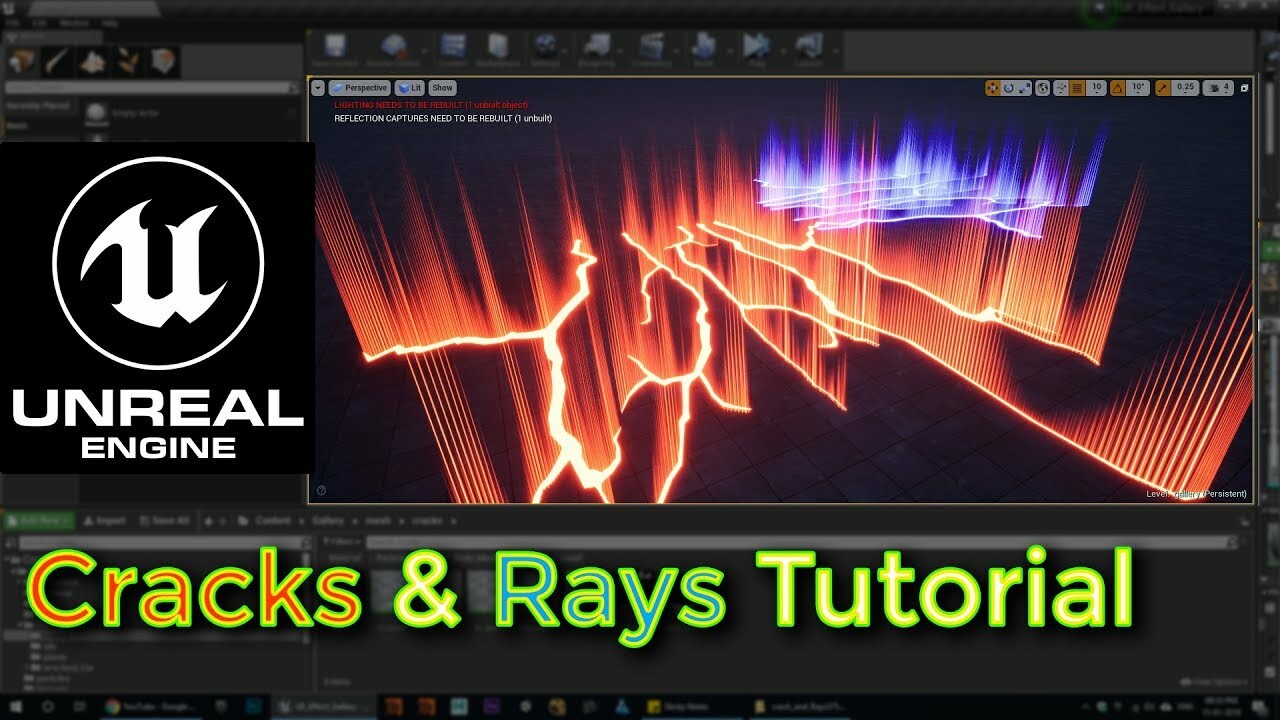Go to mesh in the breadcrumb path
1280x720 pixels.
click(x=379, y=520)
